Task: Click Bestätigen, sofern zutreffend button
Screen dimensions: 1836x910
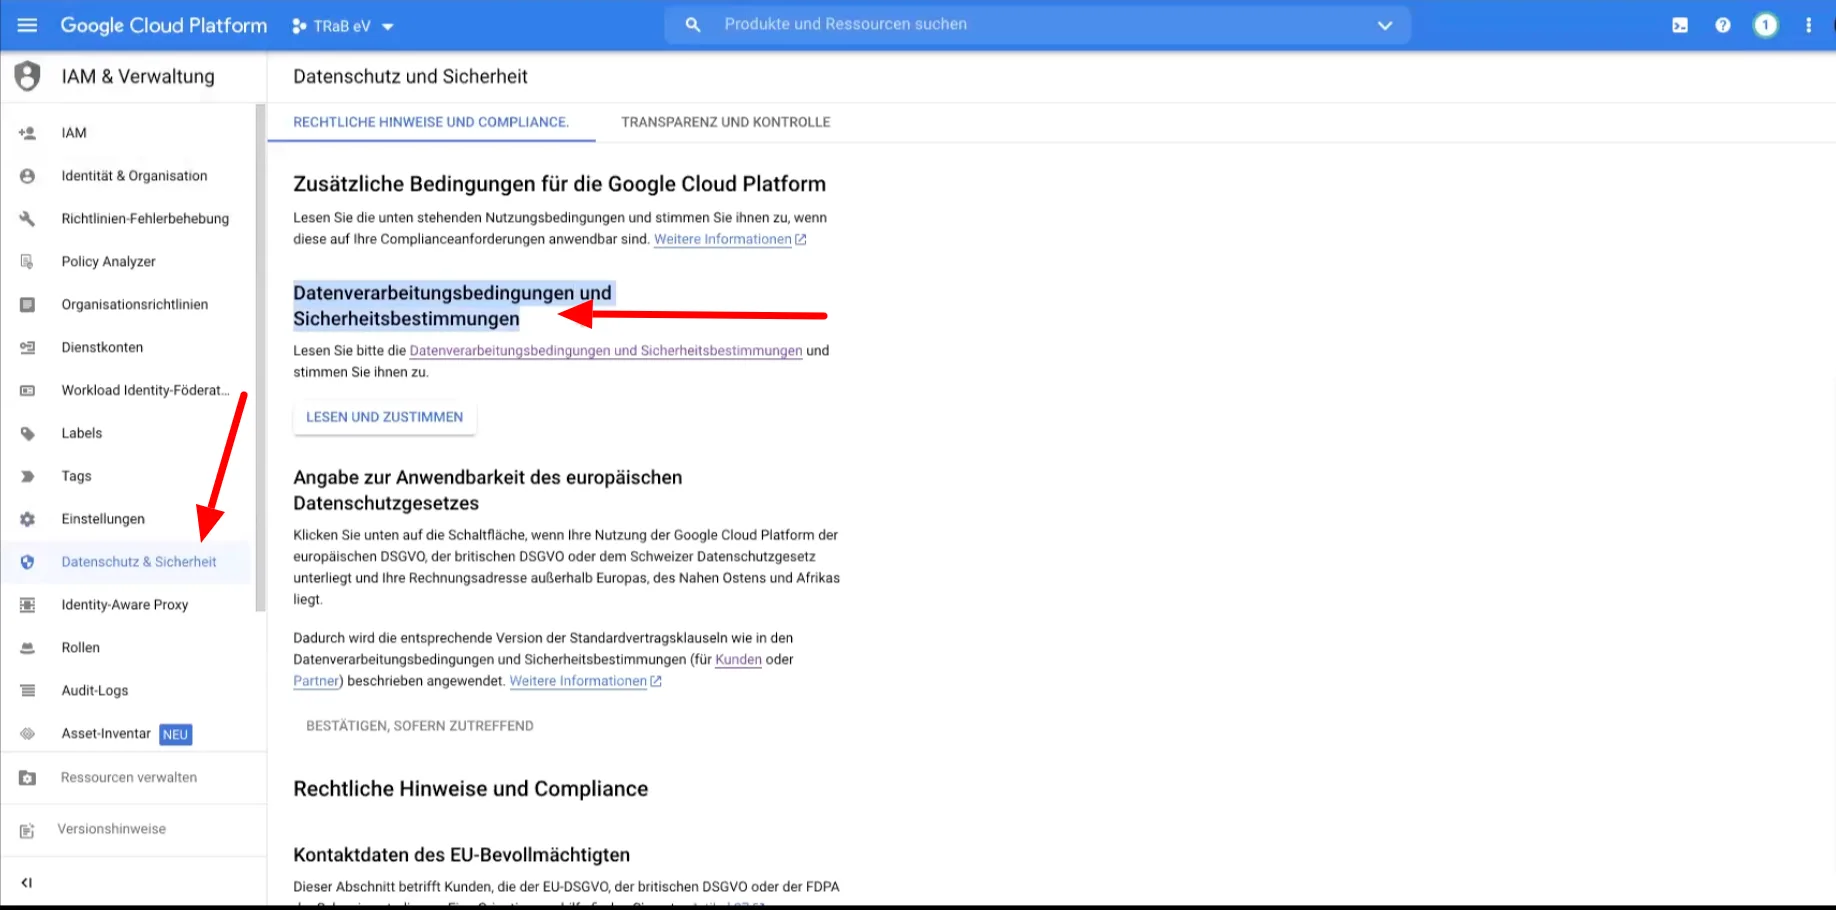Action: click(x=419, y=726)
